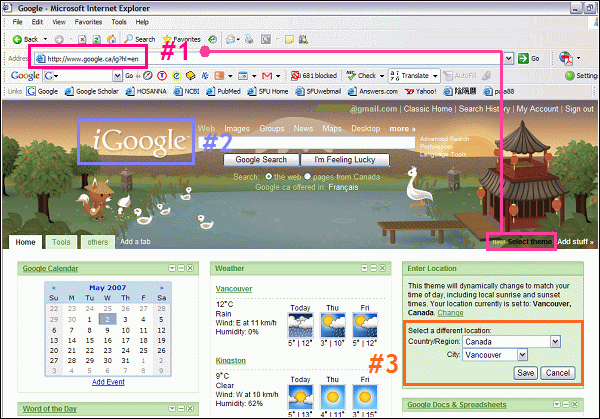Click the address bar URL field

[x=269, y=59]
